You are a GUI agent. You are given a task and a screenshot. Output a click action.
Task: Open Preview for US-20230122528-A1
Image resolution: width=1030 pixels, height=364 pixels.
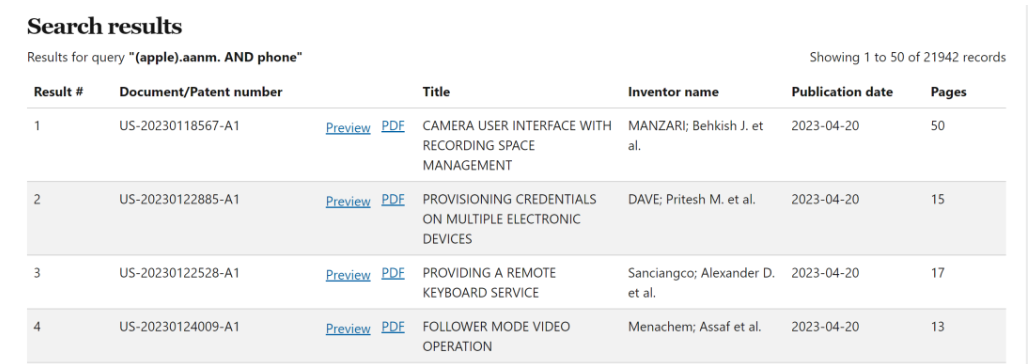(347, 275)
